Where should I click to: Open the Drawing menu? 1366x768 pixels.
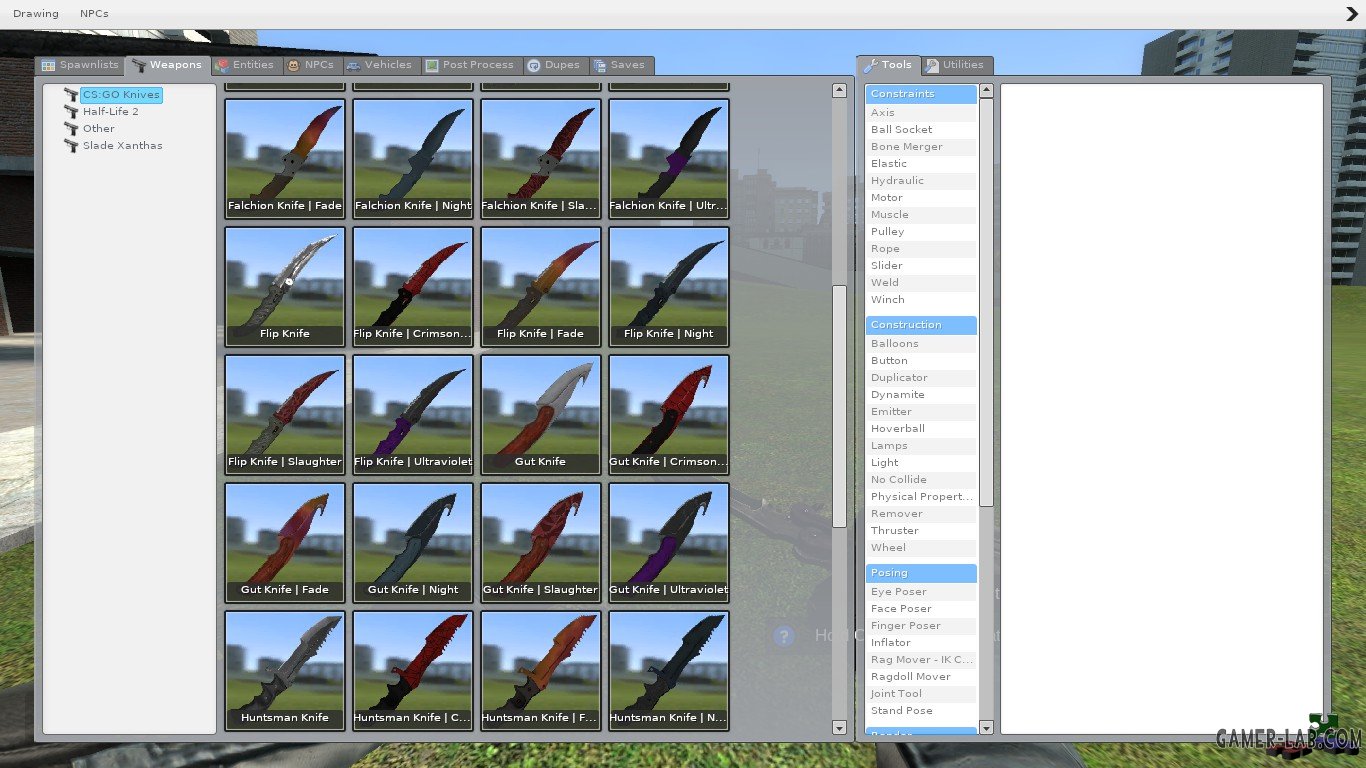36,14
